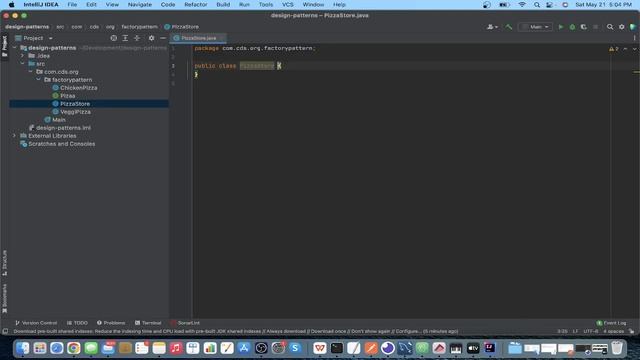
Task: Go to previous highlighted error arrow
Action: (625, 49)
